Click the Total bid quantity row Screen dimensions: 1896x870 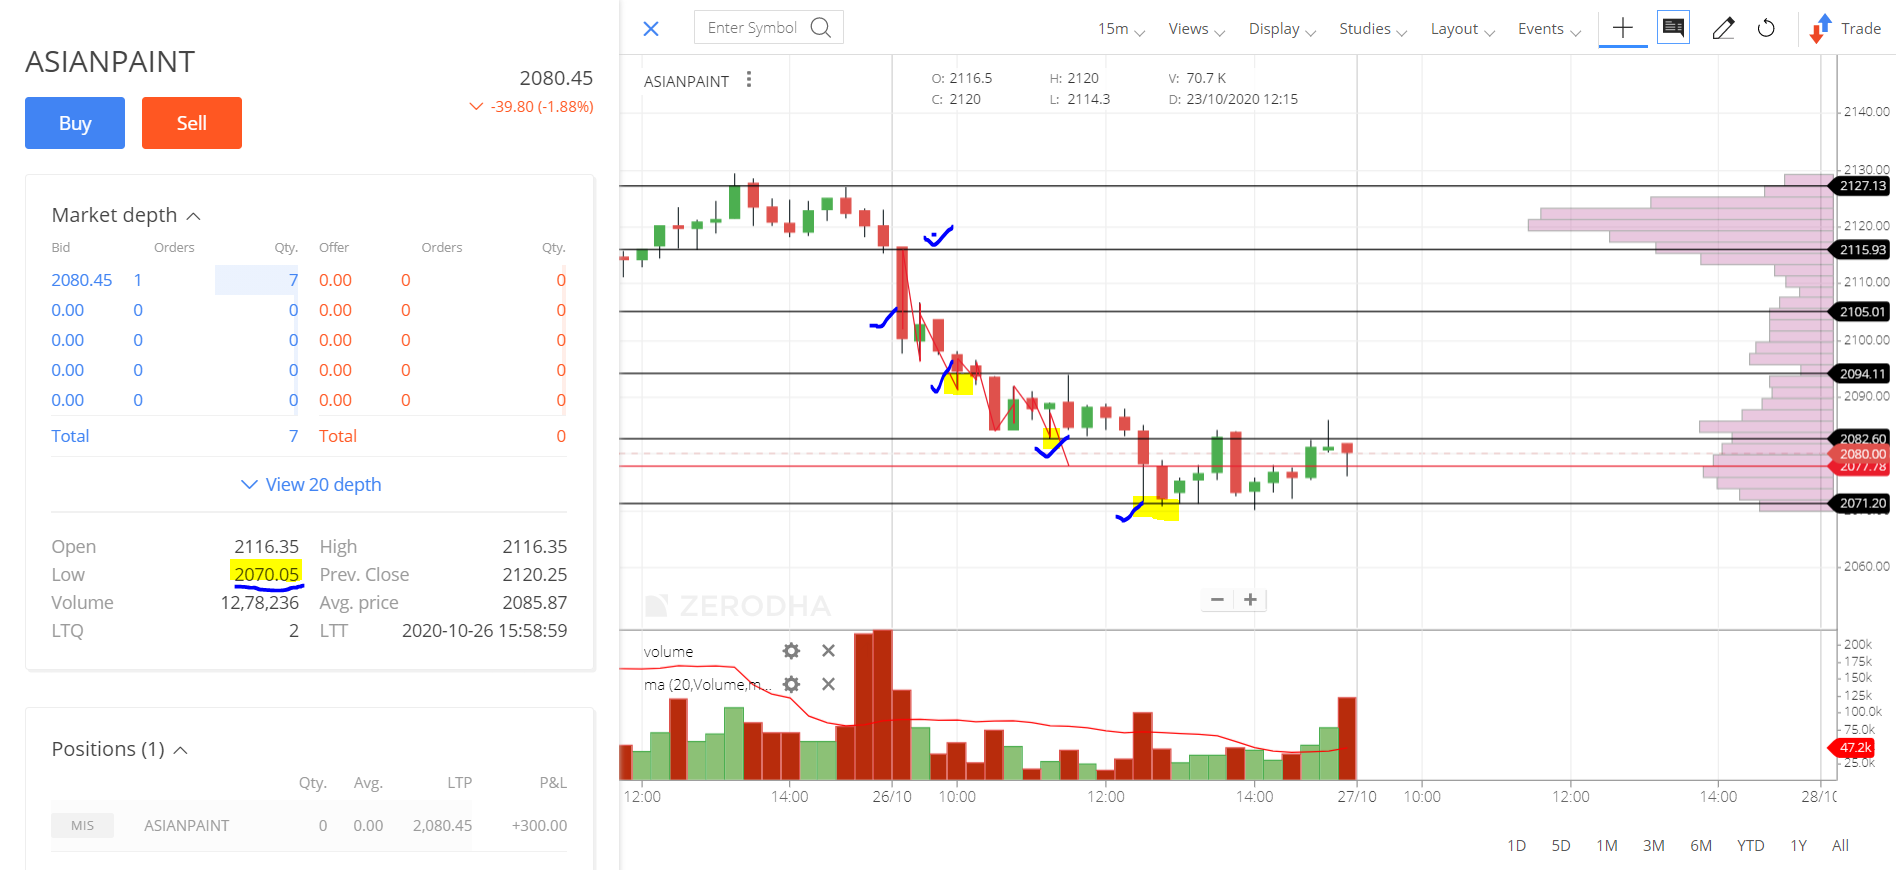coord(175,437)
